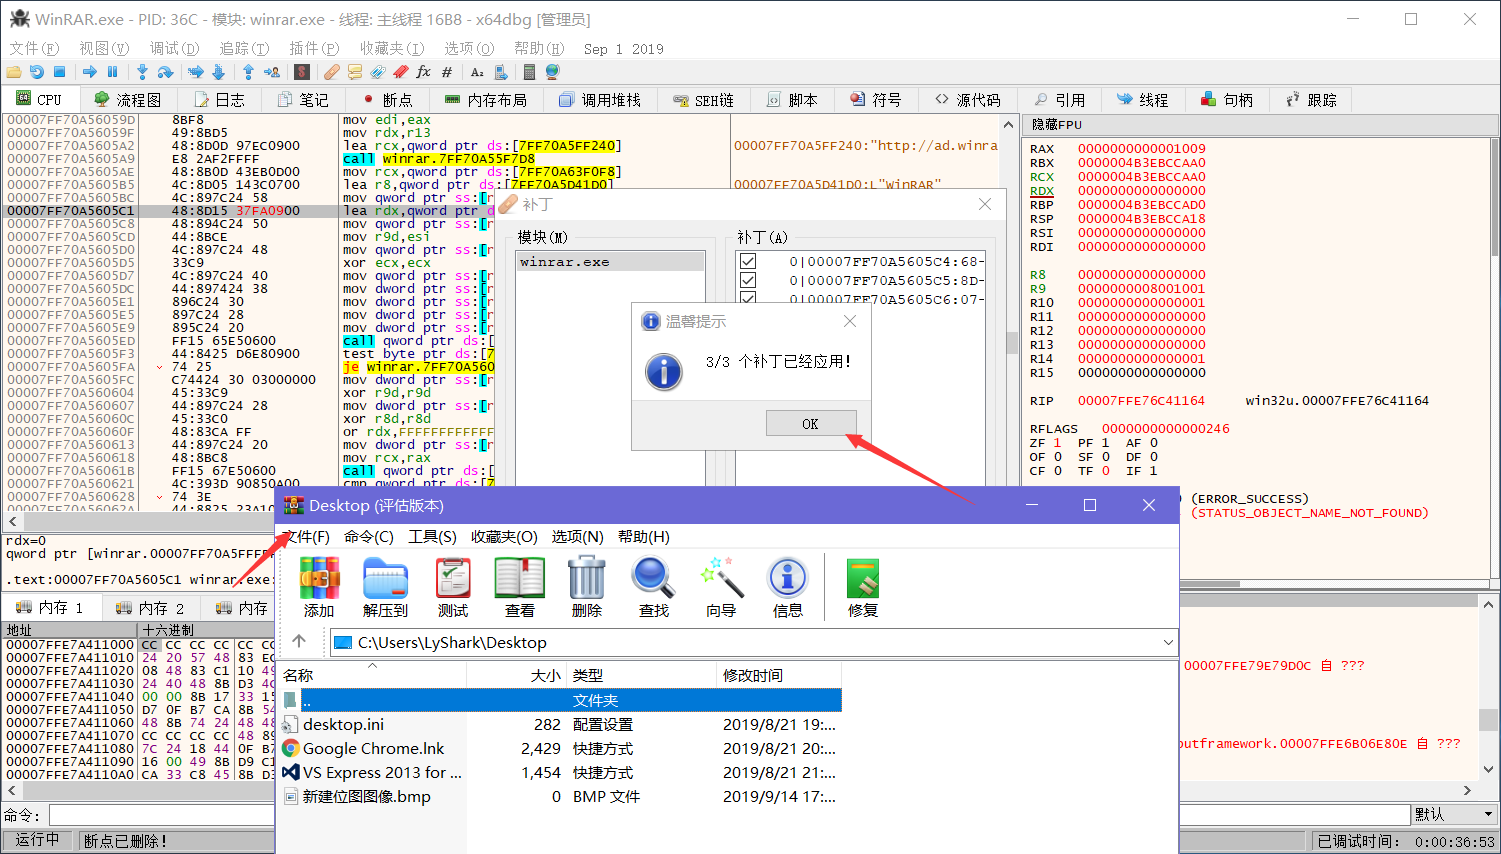Select winrar.exe in module list
Image resolution: width=1501 pixels, height=854 pixels.
610,262
